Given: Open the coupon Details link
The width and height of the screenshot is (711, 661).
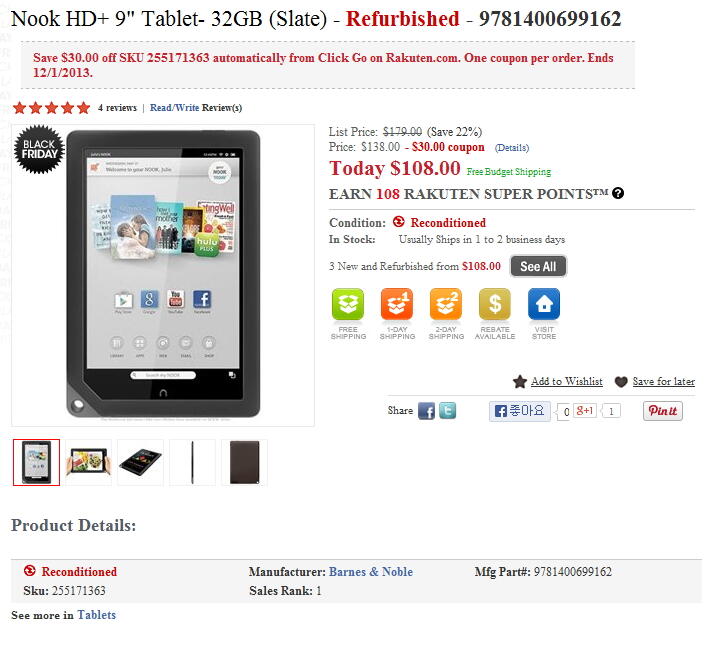Looking at the screenshot, I should coord(511,148).
